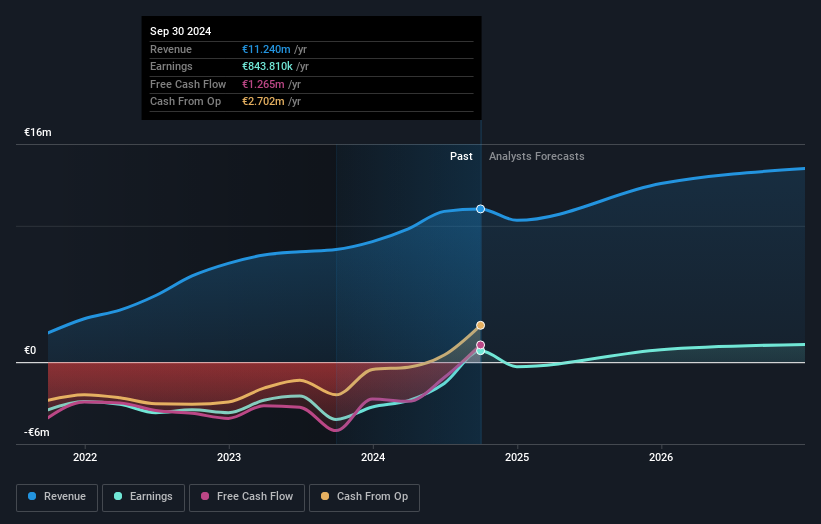The width and height of the screenshot is (821, 524).
Task: Click the Sep 30 2024 tooltip date
Action: tap(181, 31)
